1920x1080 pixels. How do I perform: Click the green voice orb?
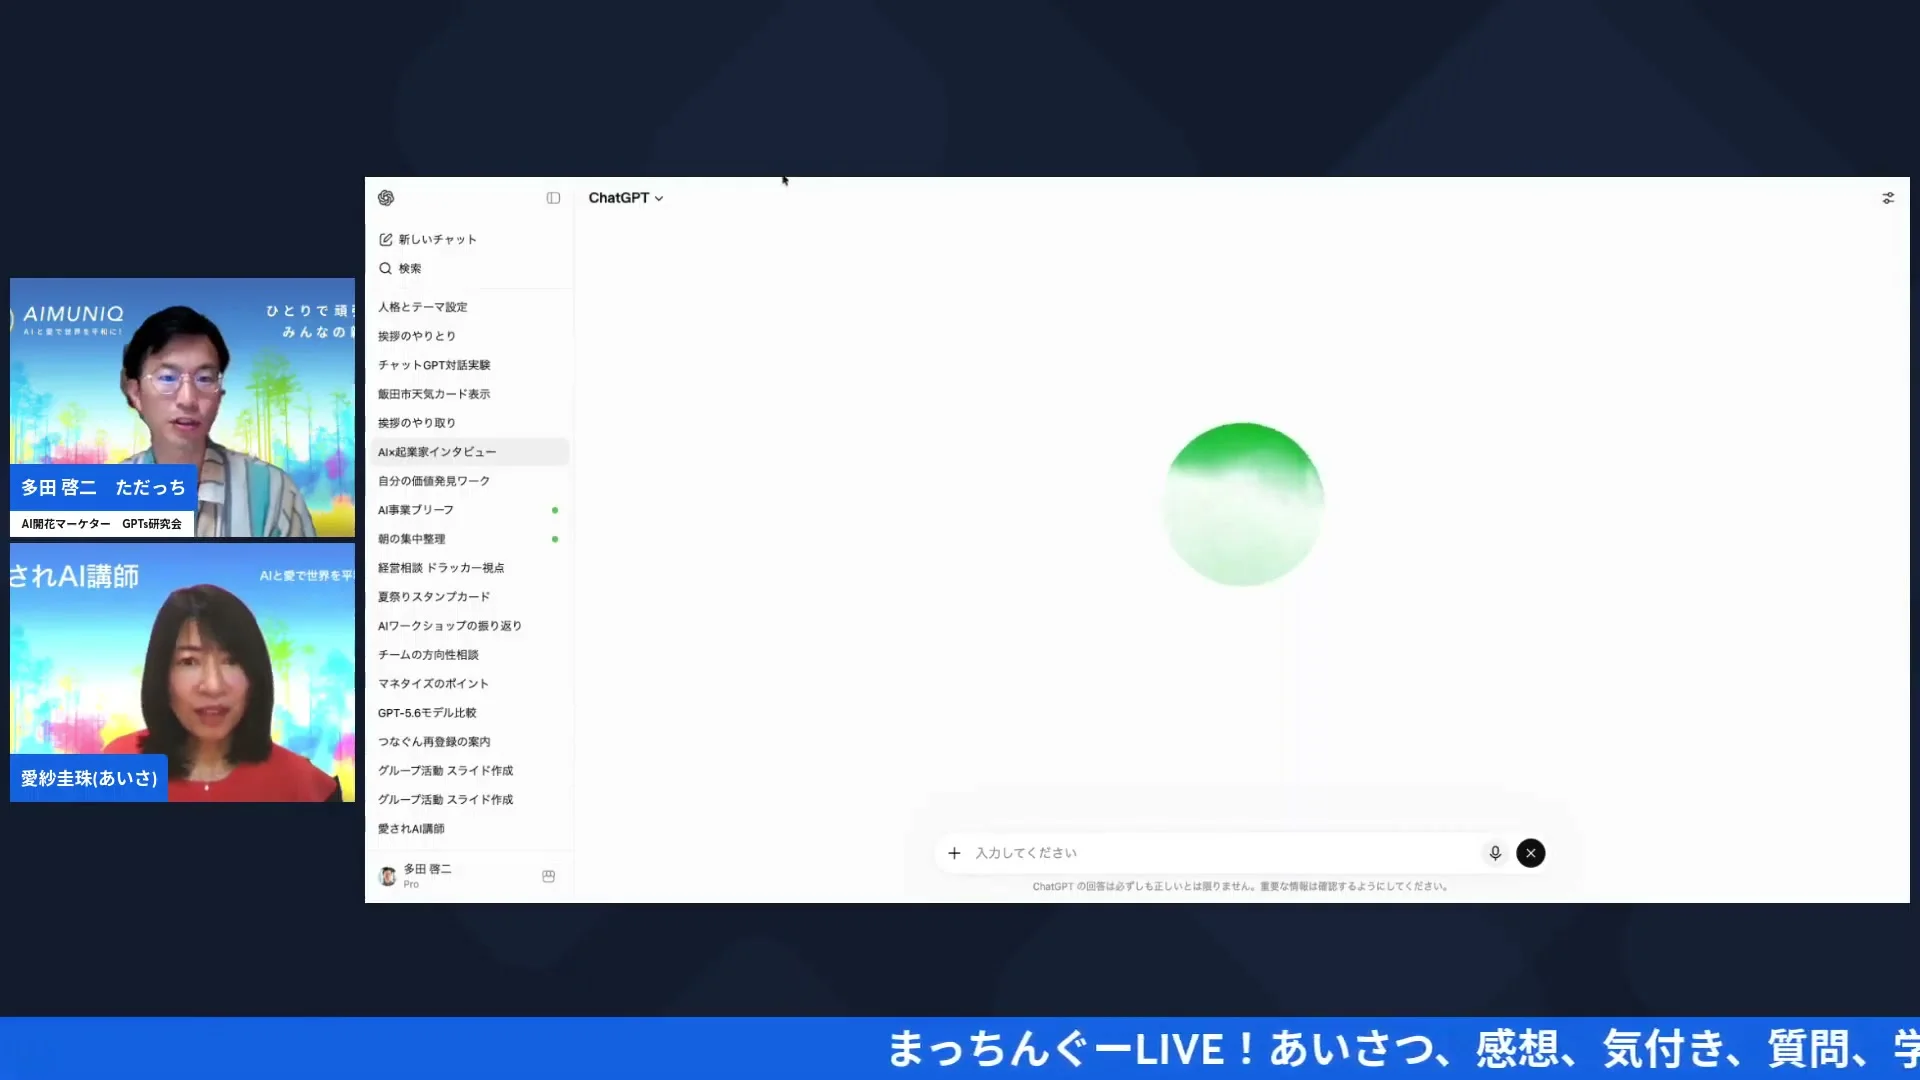click(x=1243, y=504)
